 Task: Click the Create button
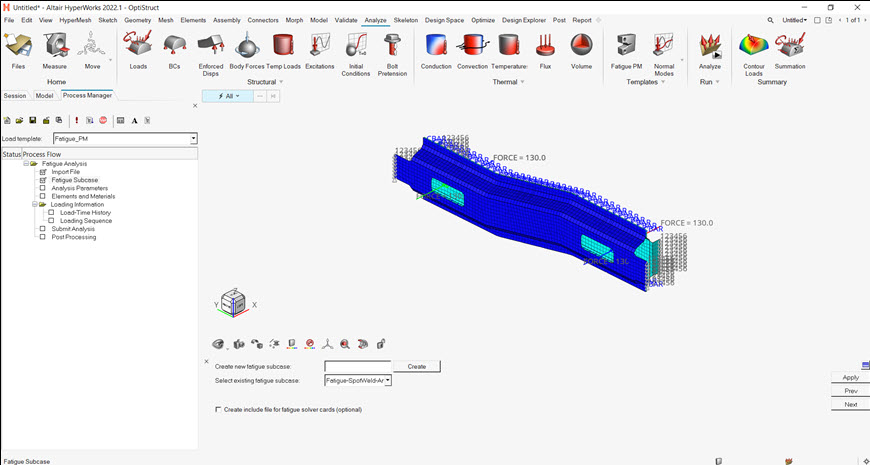click(x=416, y=367)
